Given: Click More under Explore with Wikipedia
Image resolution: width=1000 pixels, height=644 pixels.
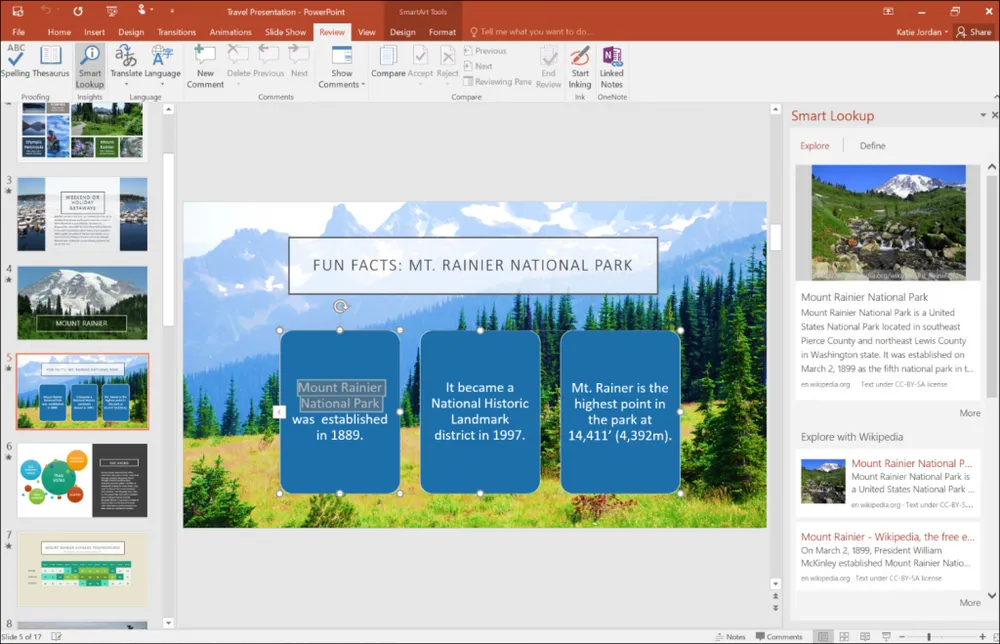Looking at the screenshot, I should (969, 602).
